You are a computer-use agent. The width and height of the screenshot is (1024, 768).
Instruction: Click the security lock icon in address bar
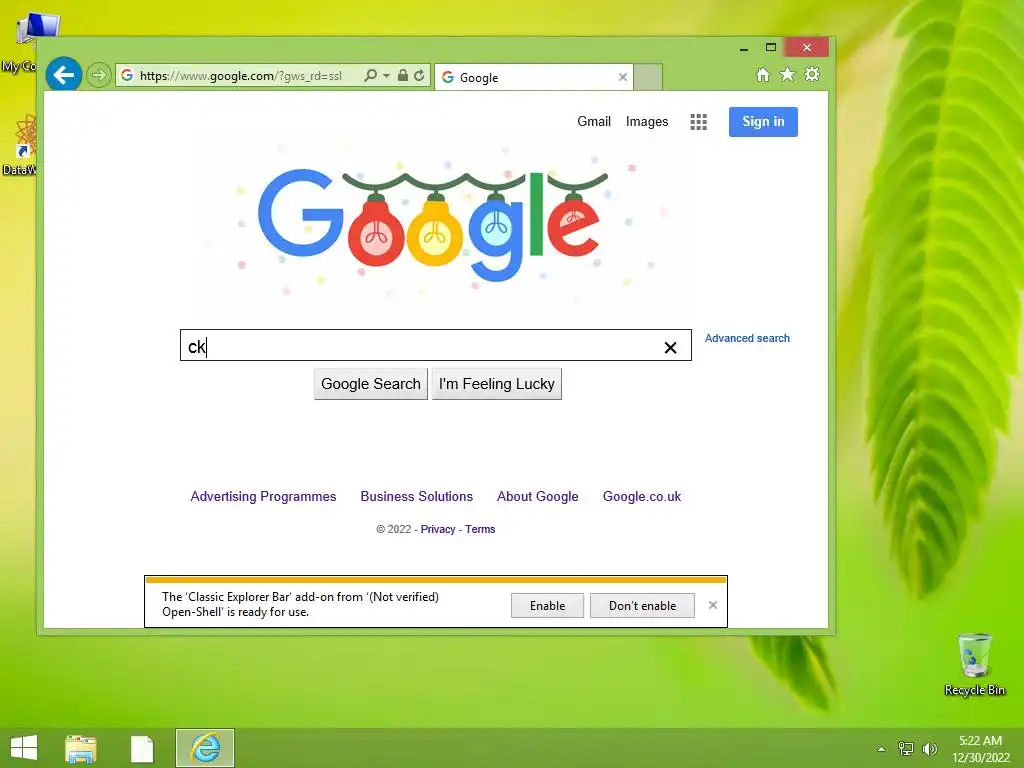pyautogui.click(x=403, y=76)
